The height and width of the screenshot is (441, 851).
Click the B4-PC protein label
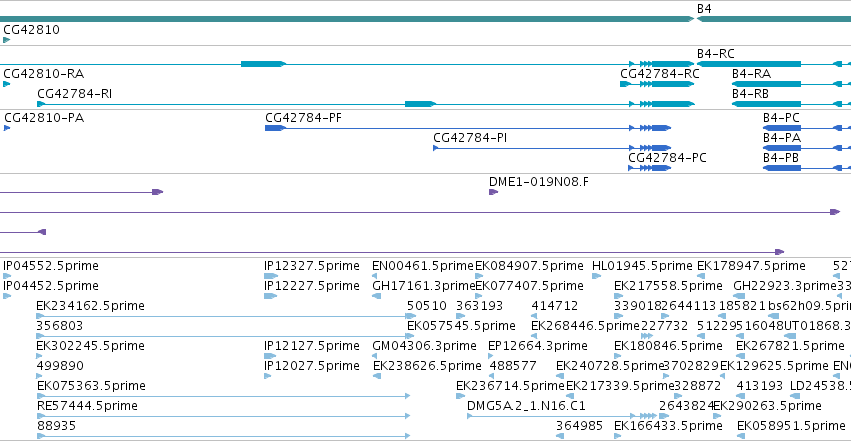[781, 118]
